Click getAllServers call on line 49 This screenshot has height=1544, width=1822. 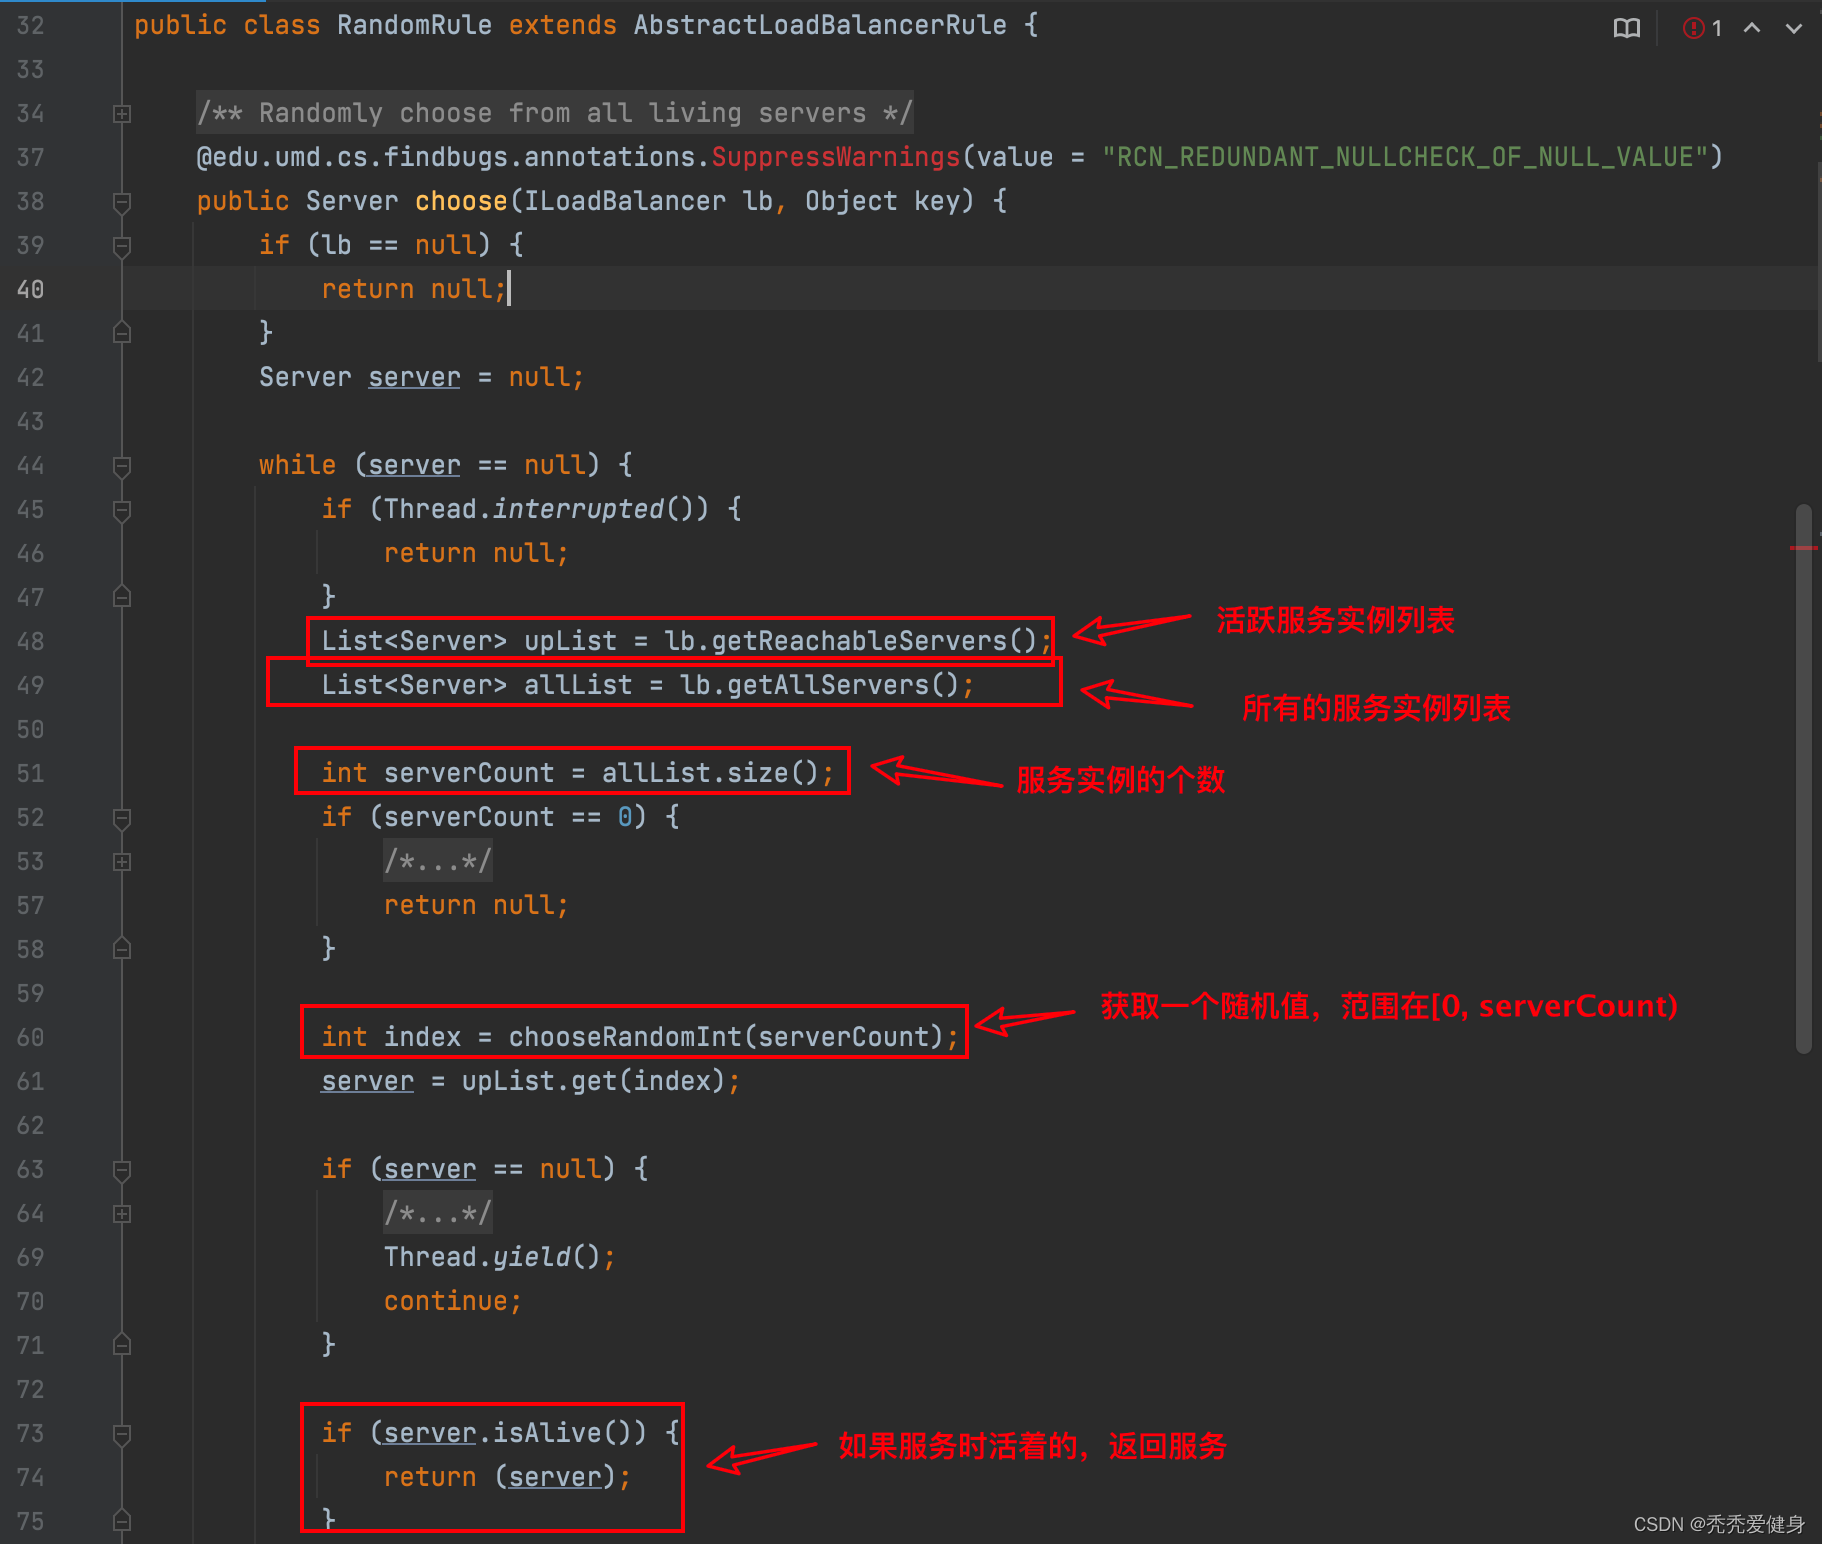[x=827, y=685]
